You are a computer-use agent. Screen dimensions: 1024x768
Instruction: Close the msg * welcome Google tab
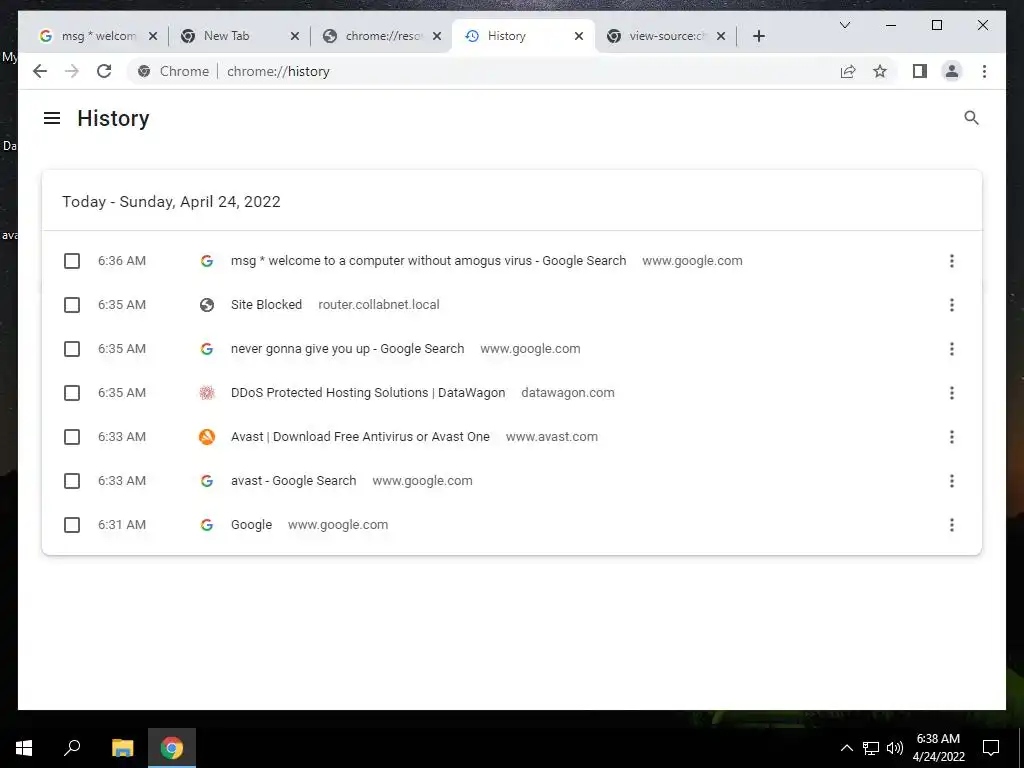[153, 36]
